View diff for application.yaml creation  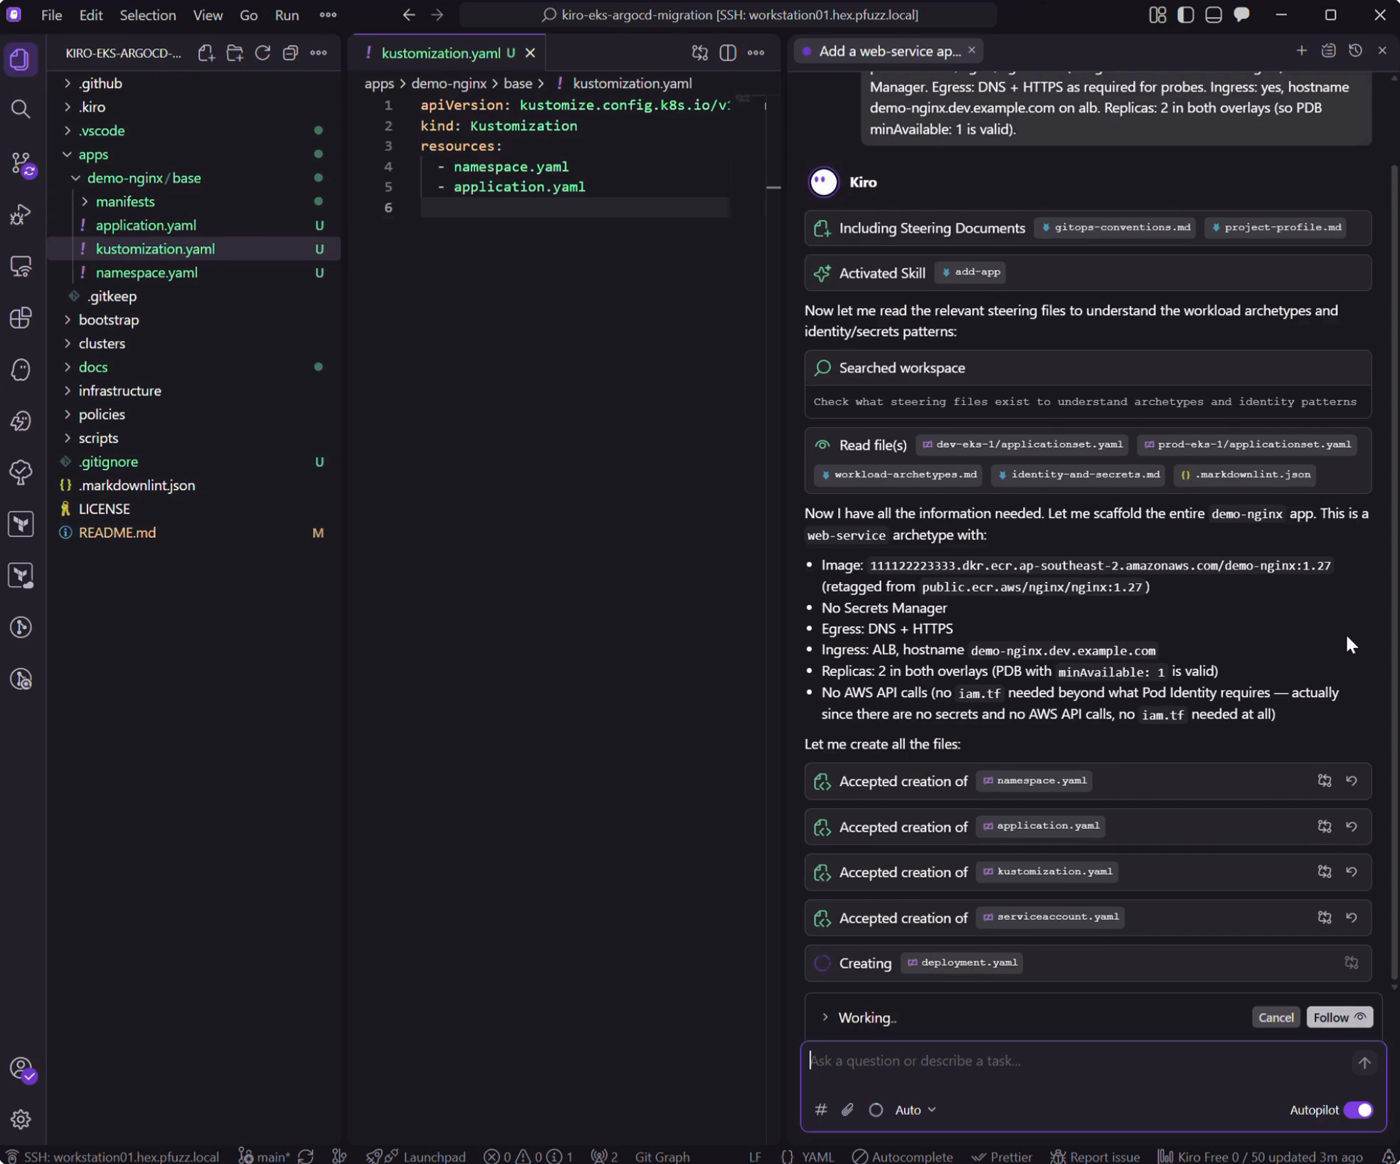1324,827
